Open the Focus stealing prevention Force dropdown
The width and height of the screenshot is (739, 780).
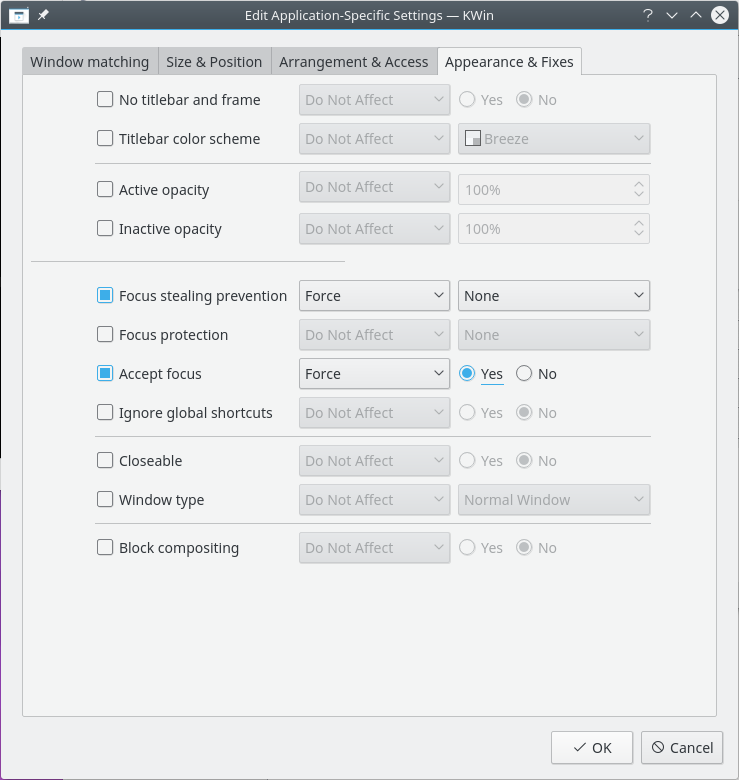click(x=374, y=296)
